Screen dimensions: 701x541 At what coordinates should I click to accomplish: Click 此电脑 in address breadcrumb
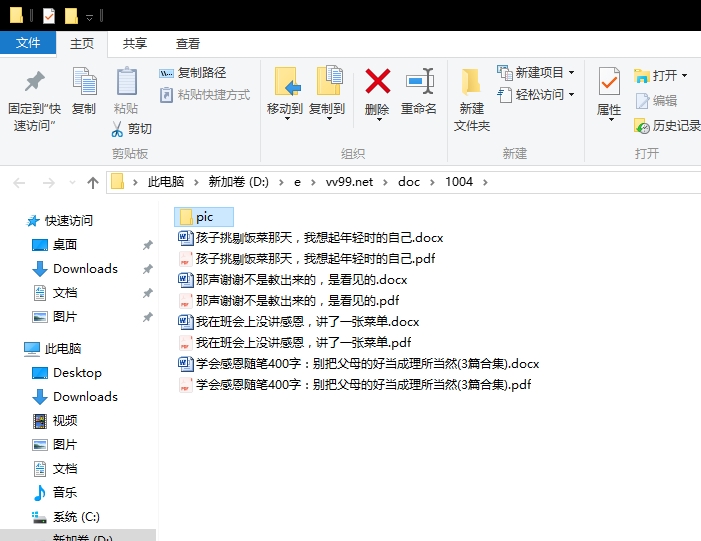click(166, 182)
